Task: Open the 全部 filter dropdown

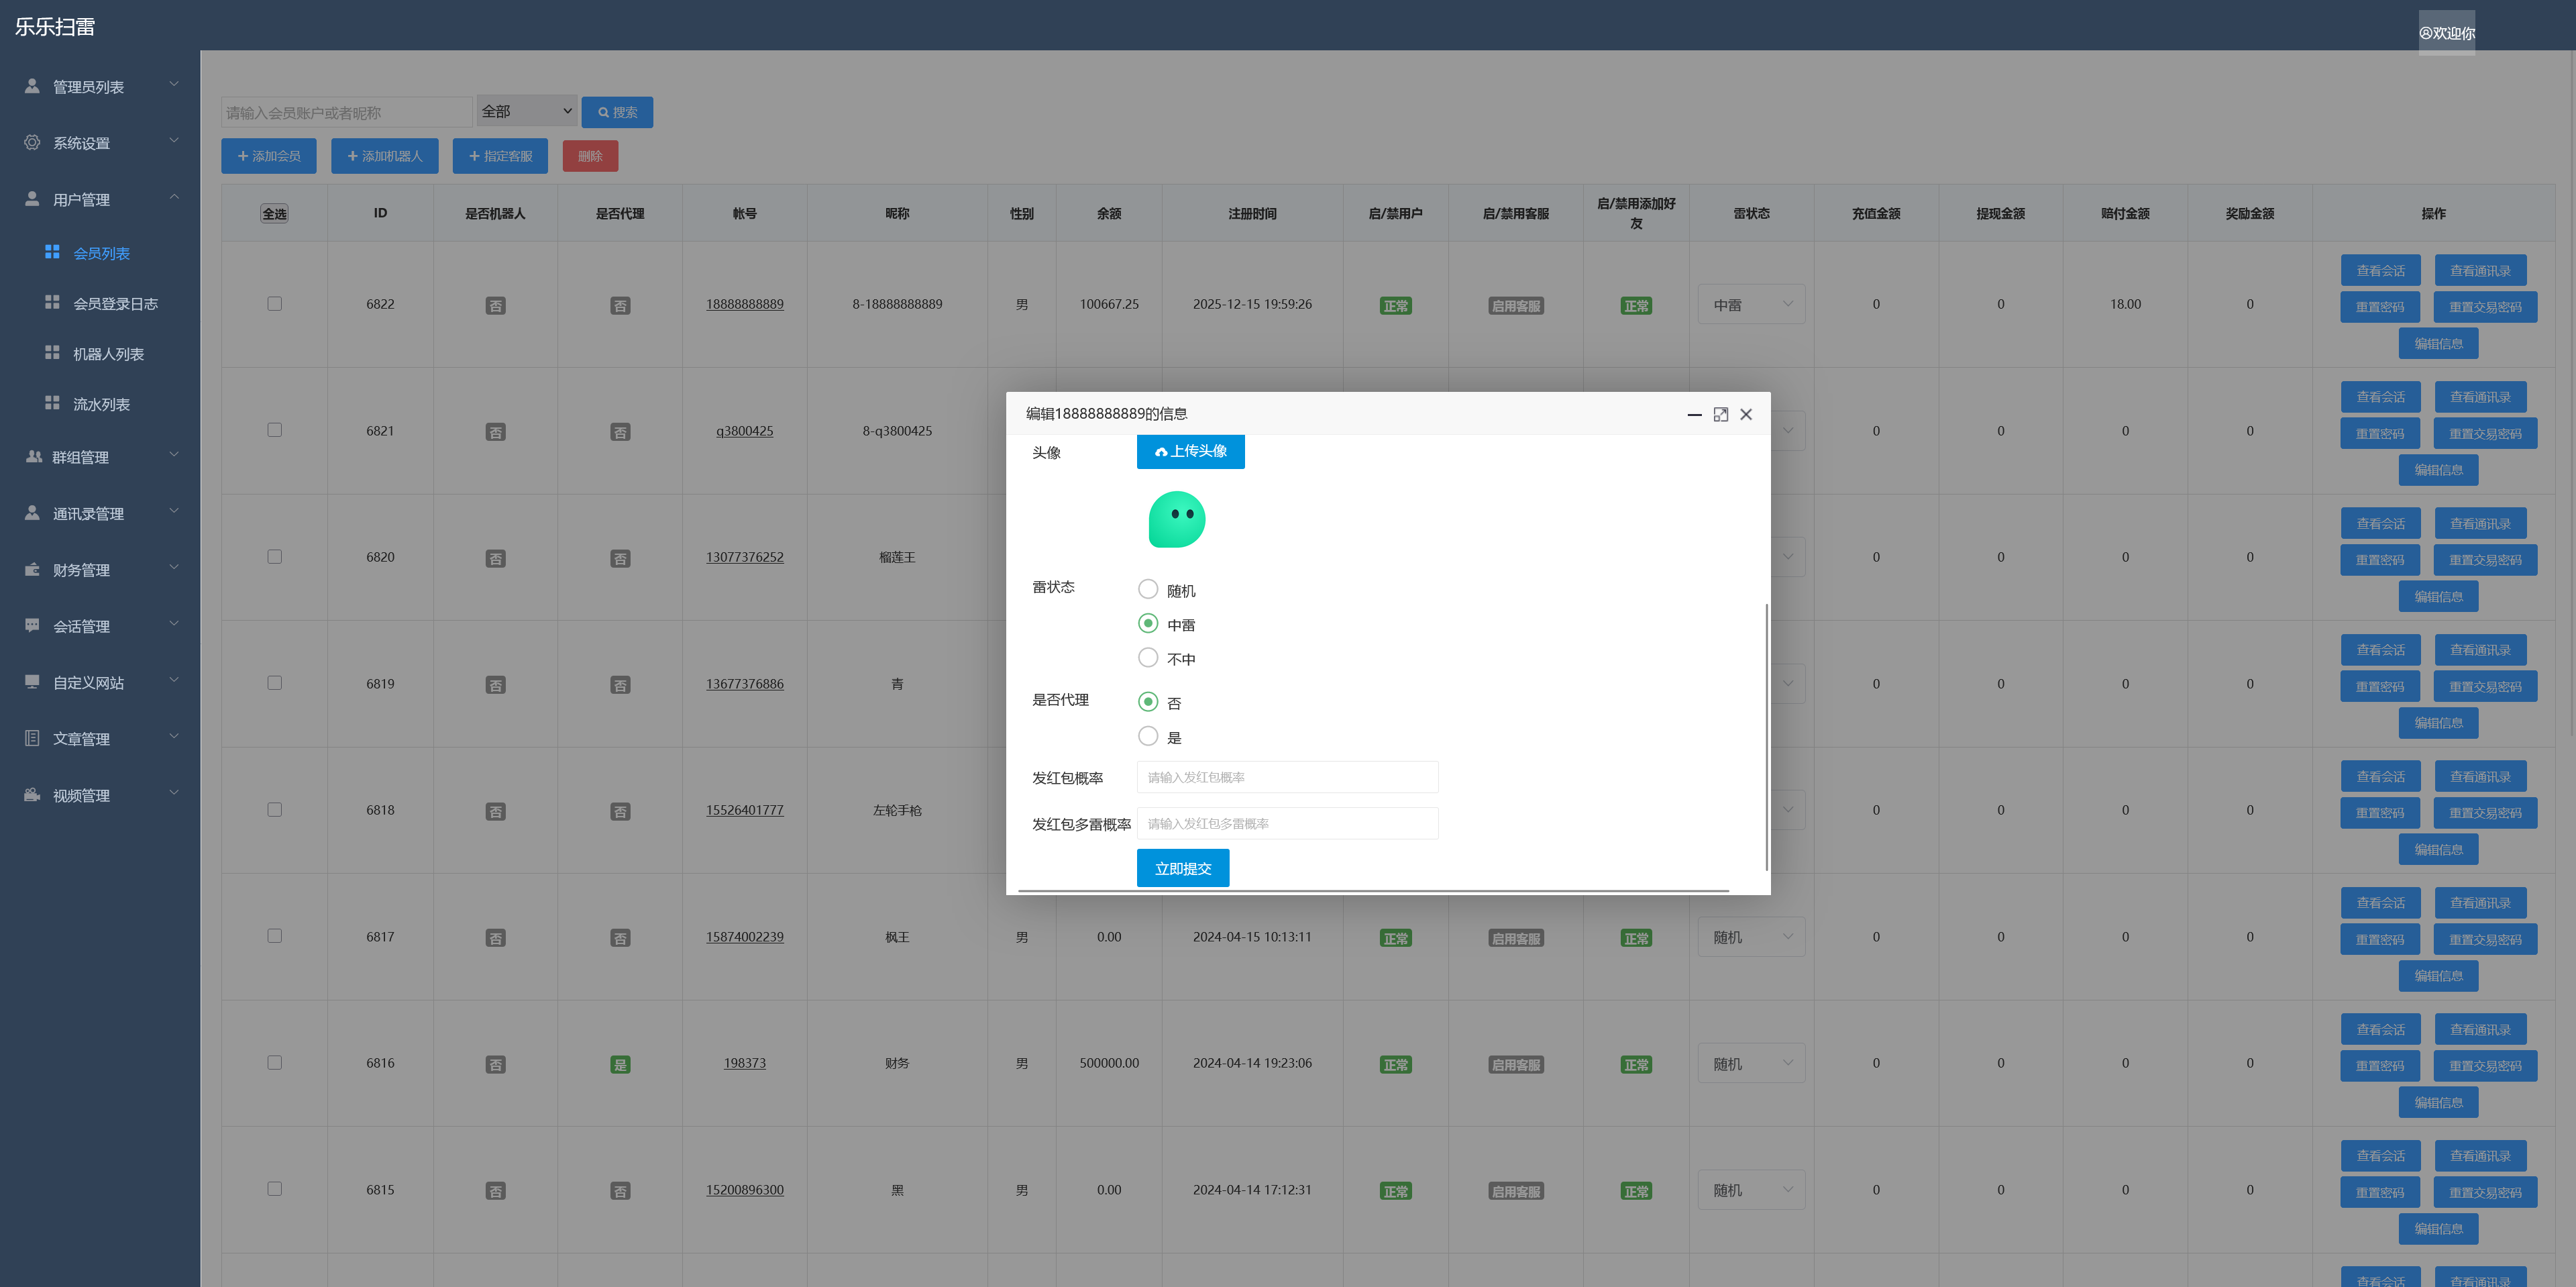Action: [x=526, y=111]
